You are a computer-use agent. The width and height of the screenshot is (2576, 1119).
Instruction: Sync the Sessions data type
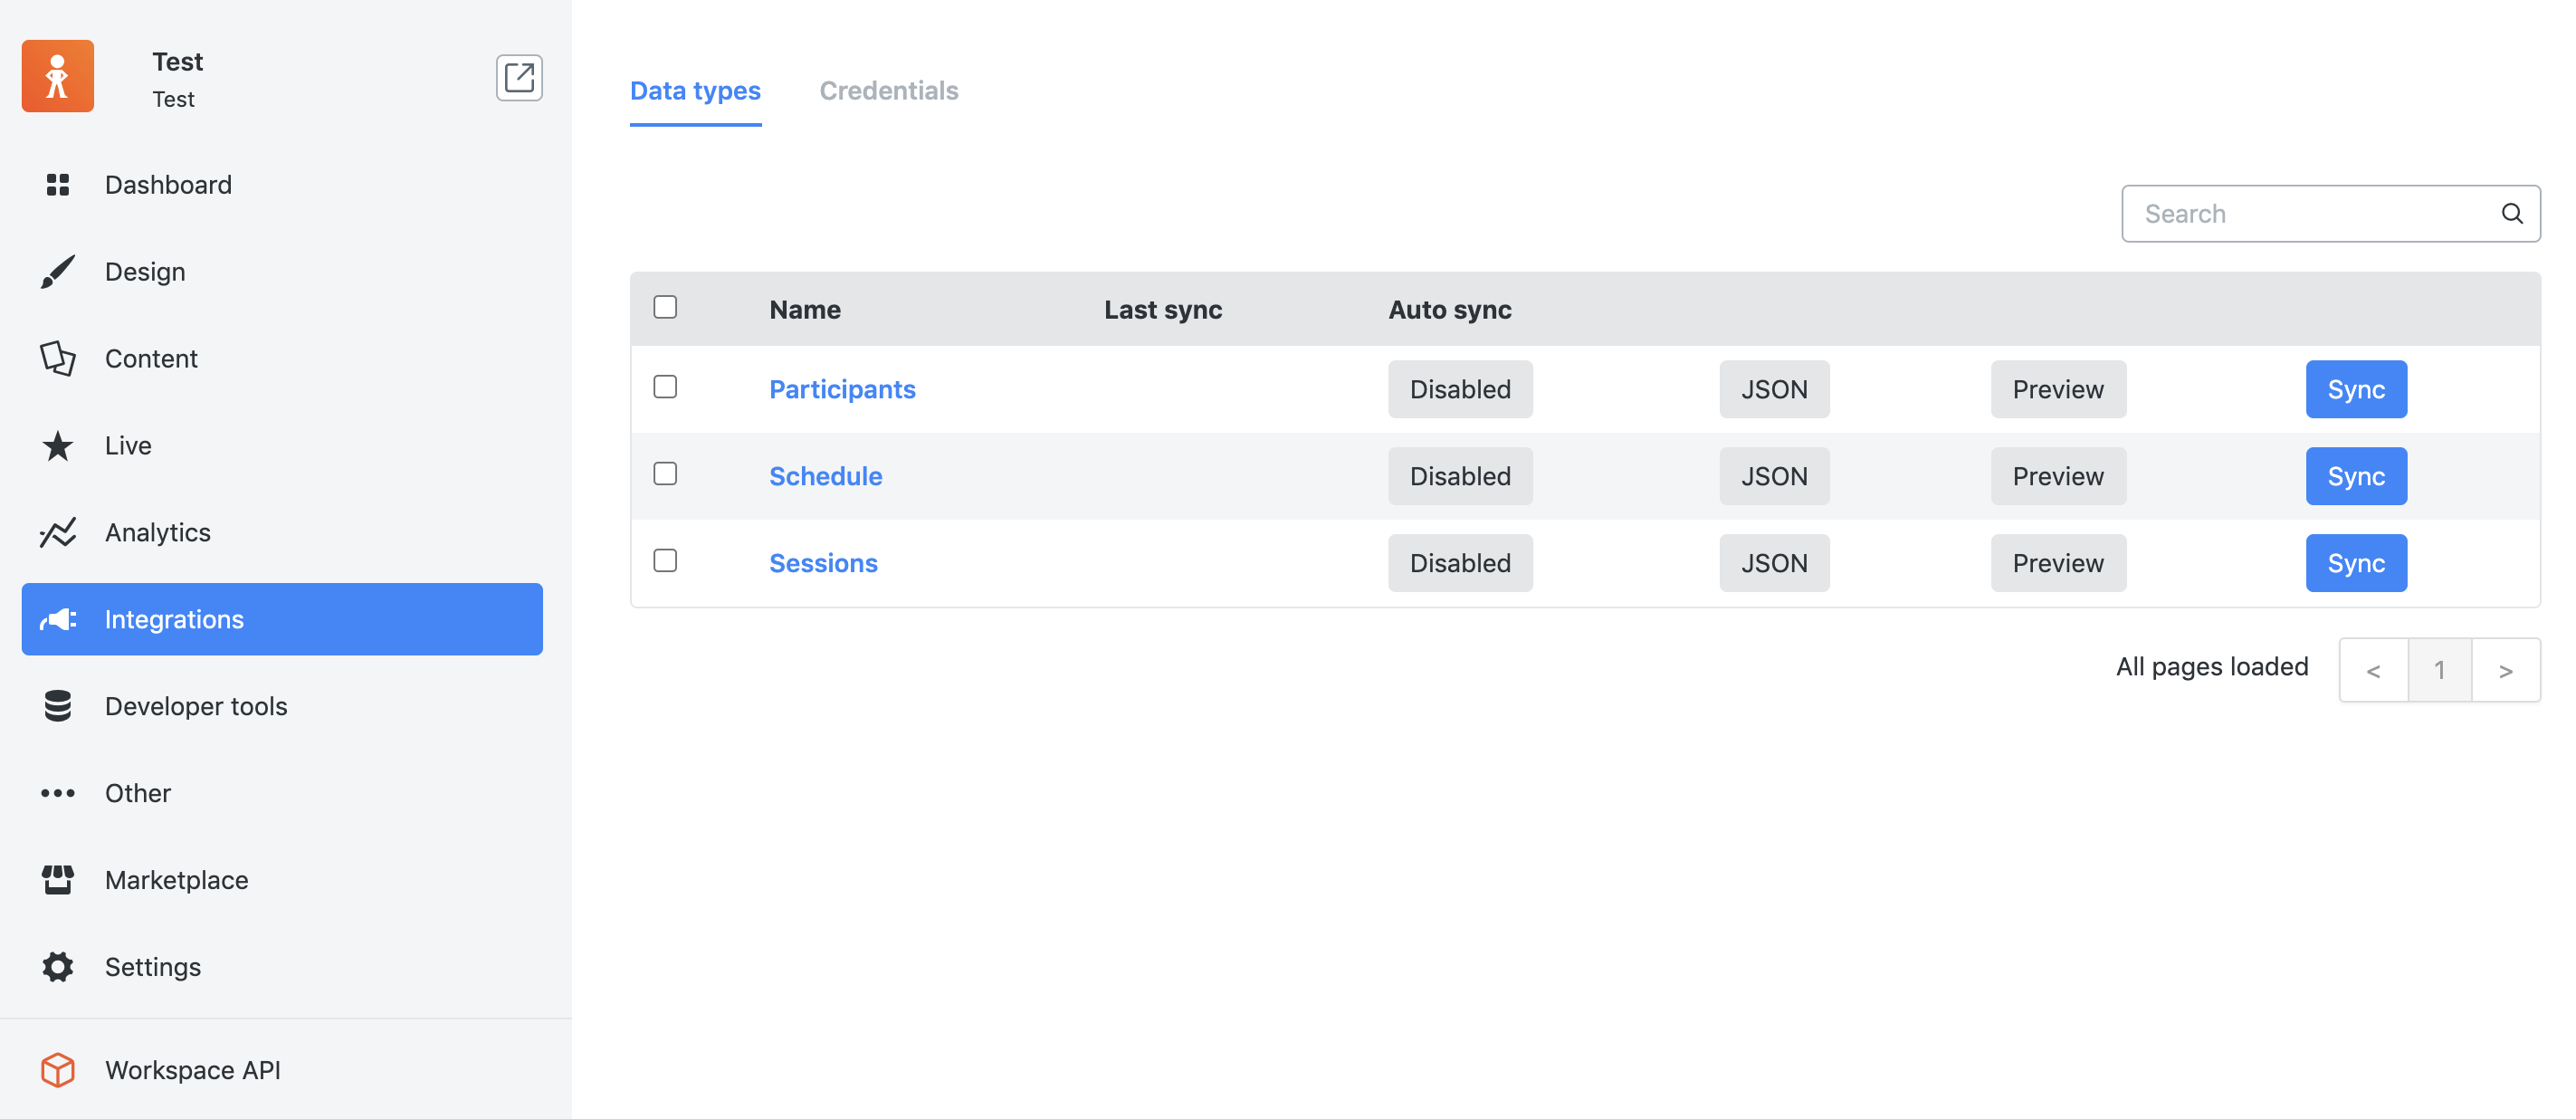click(x=2356, y=562)
